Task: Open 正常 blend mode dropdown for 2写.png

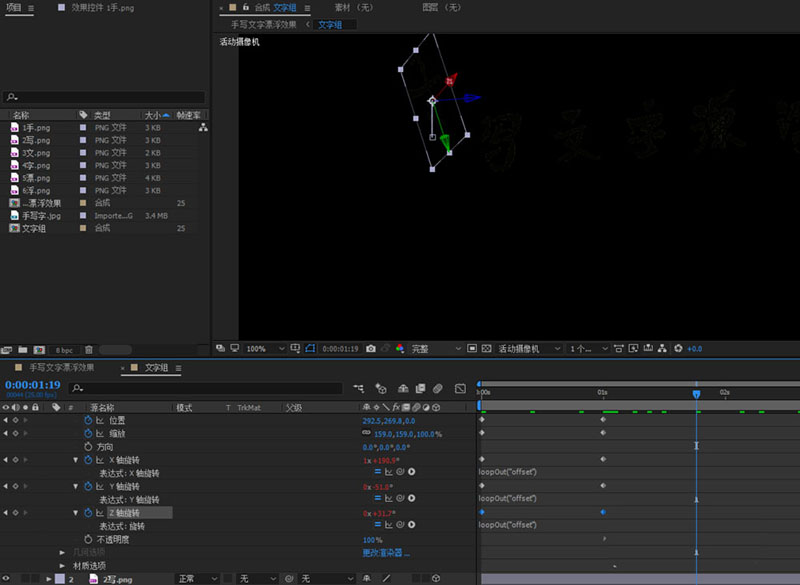Action: [198, 579]
